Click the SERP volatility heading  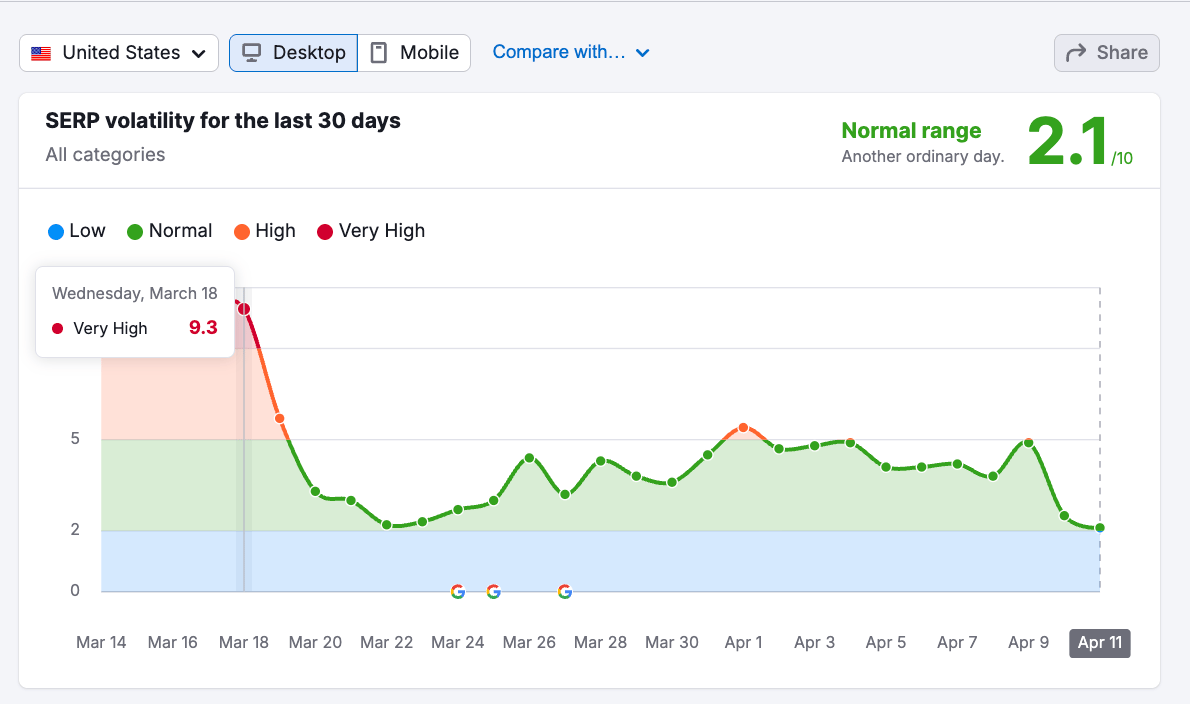pyautogui.click(x=223, y=121)
